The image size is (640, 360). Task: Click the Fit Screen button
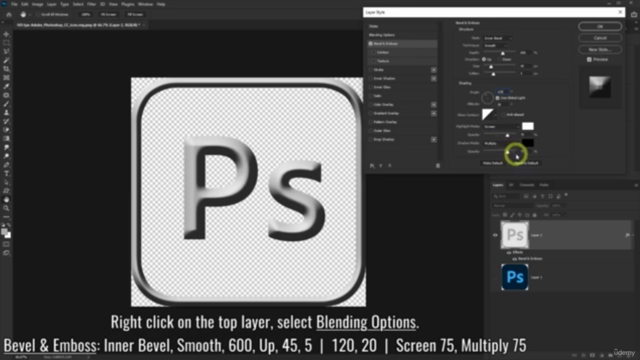108,15
